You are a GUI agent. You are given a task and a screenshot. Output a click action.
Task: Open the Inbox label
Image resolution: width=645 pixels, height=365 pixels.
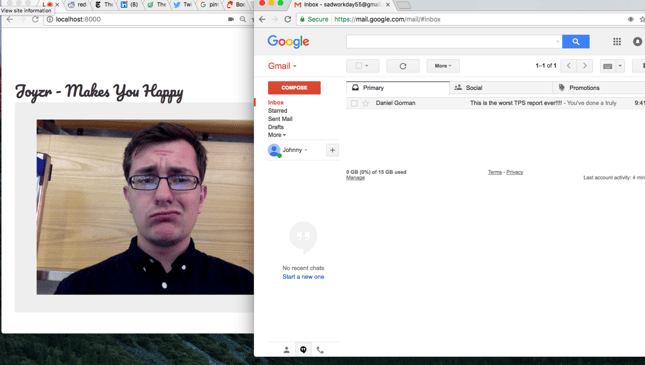point(276,102)
